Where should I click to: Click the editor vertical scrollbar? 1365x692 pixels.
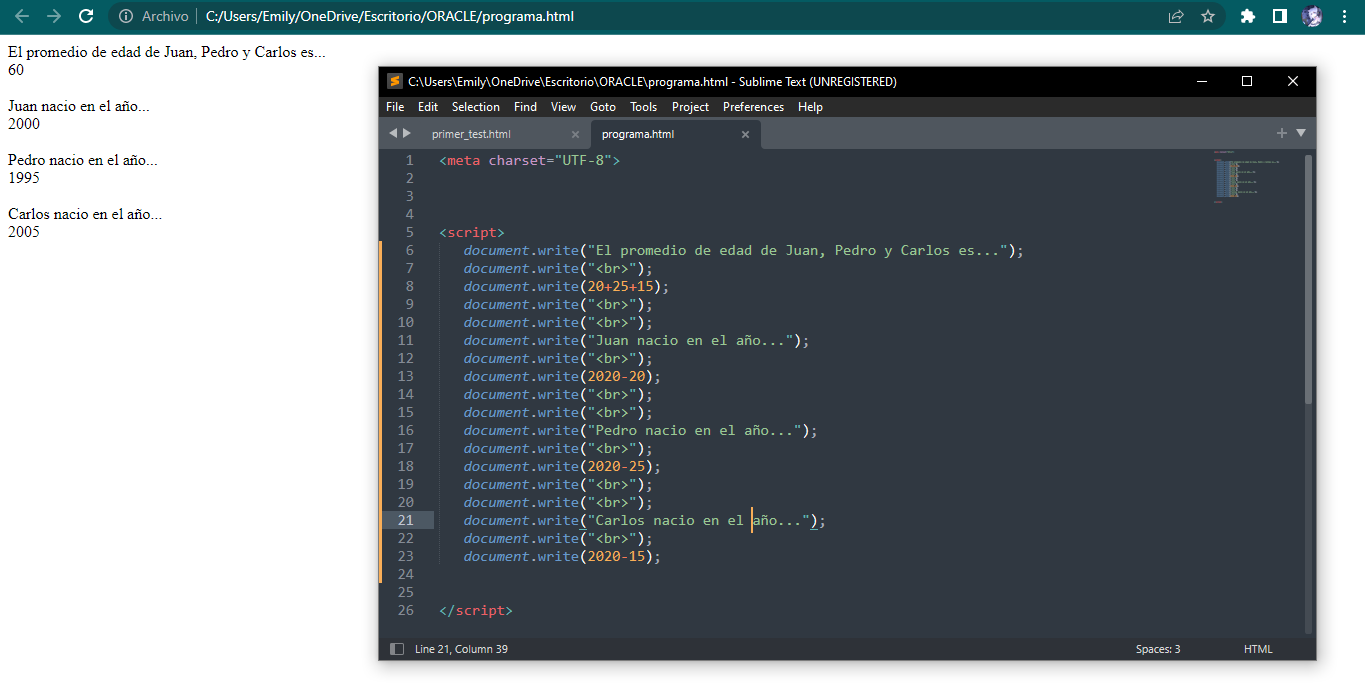(x=1309, y=280)
